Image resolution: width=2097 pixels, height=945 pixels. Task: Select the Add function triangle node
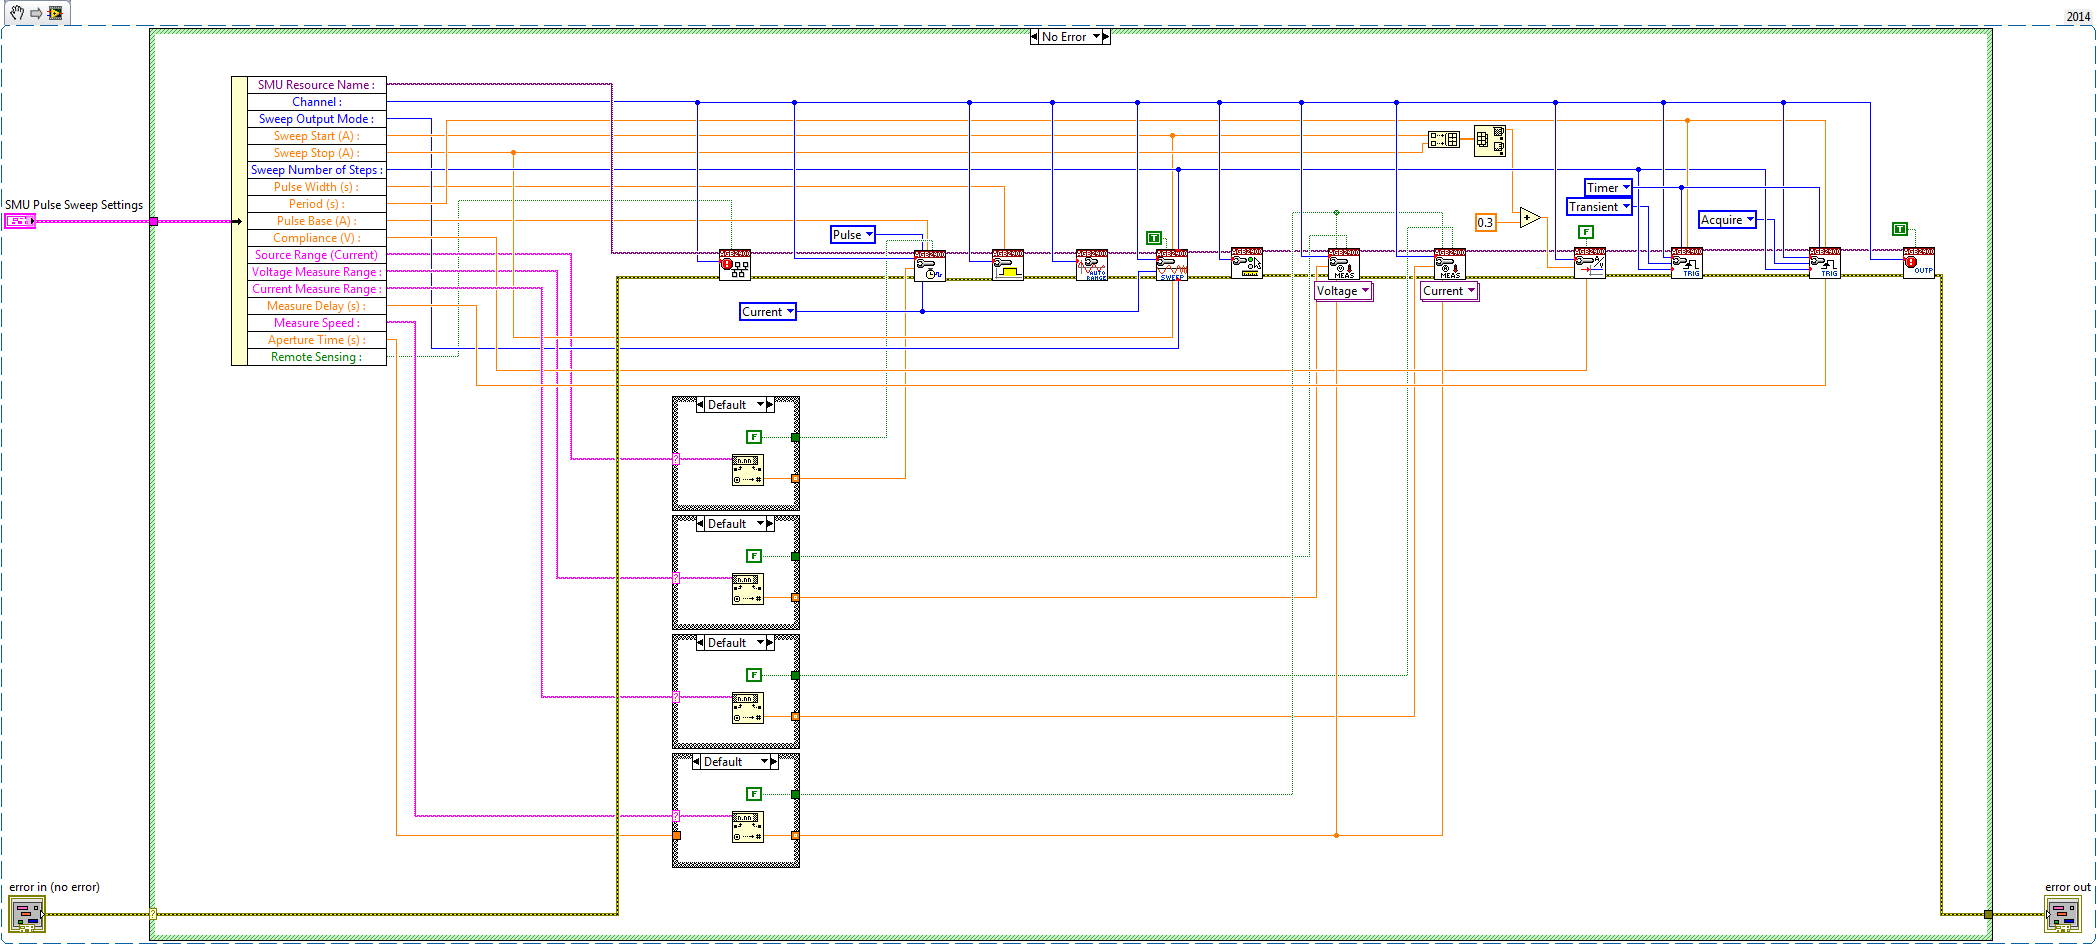pyautogui.click(x=1529, y=217)
